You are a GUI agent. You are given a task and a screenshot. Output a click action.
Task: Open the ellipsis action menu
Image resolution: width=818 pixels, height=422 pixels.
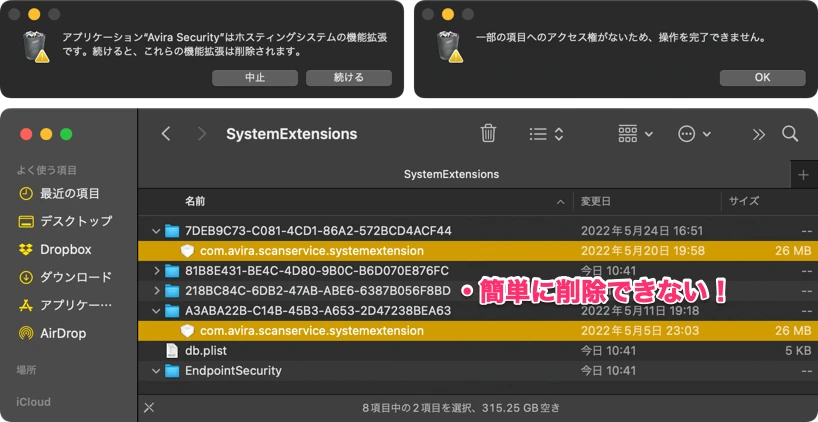[694, 133]
